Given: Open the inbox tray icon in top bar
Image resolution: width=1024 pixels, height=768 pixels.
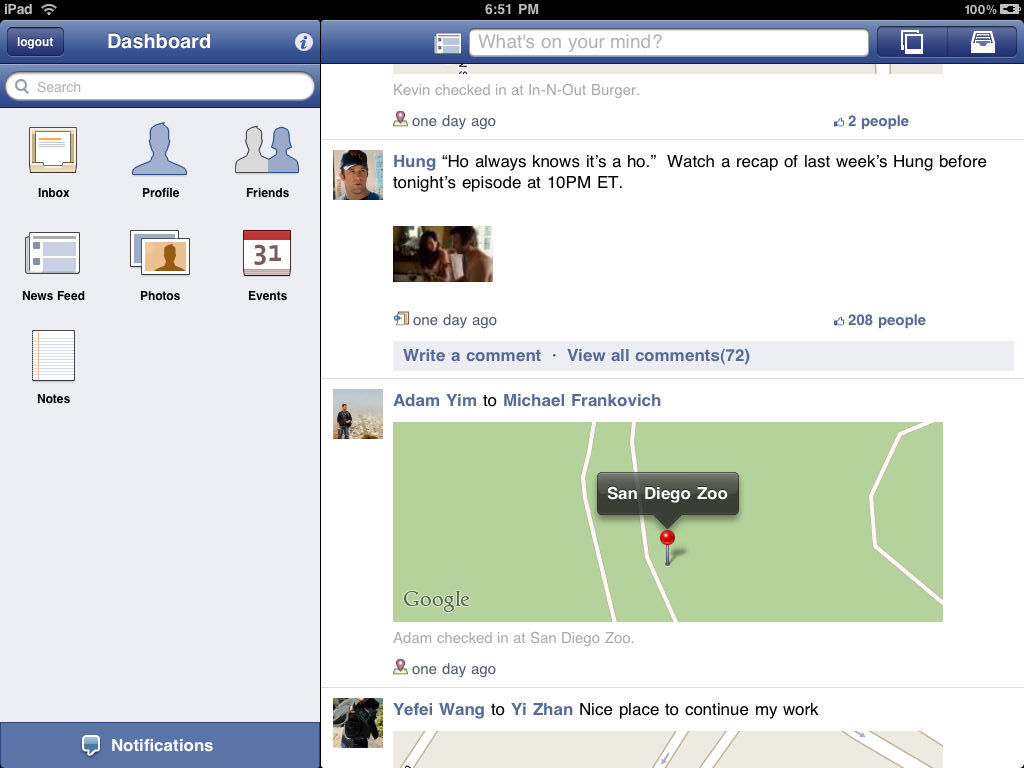Looking at the screenshot, I should (982, 42).
